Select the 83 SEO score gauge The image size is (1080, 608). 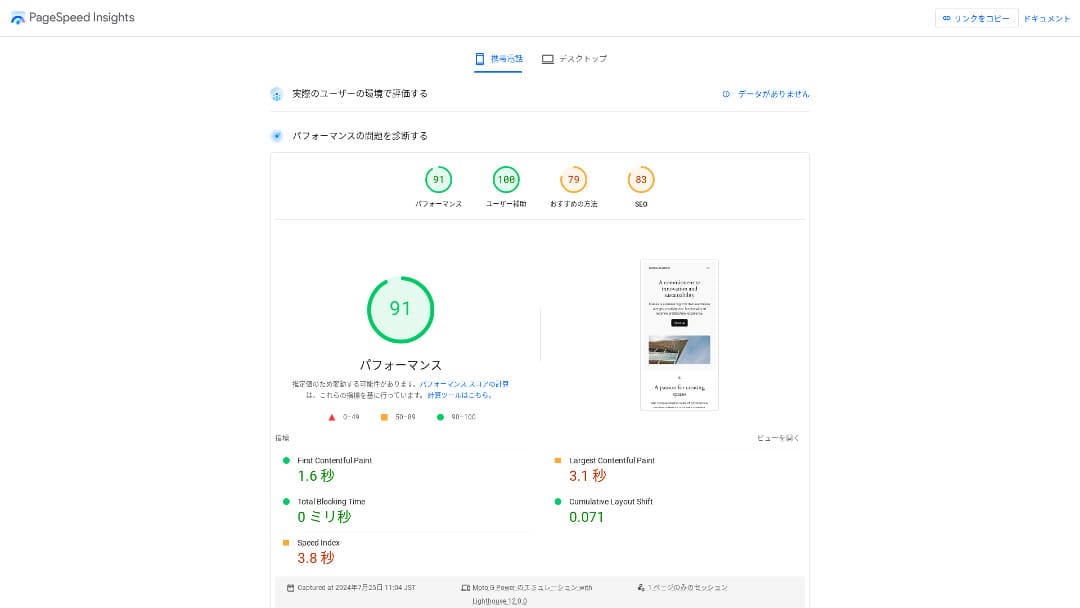pyautogui.click(x=641, y=180)
